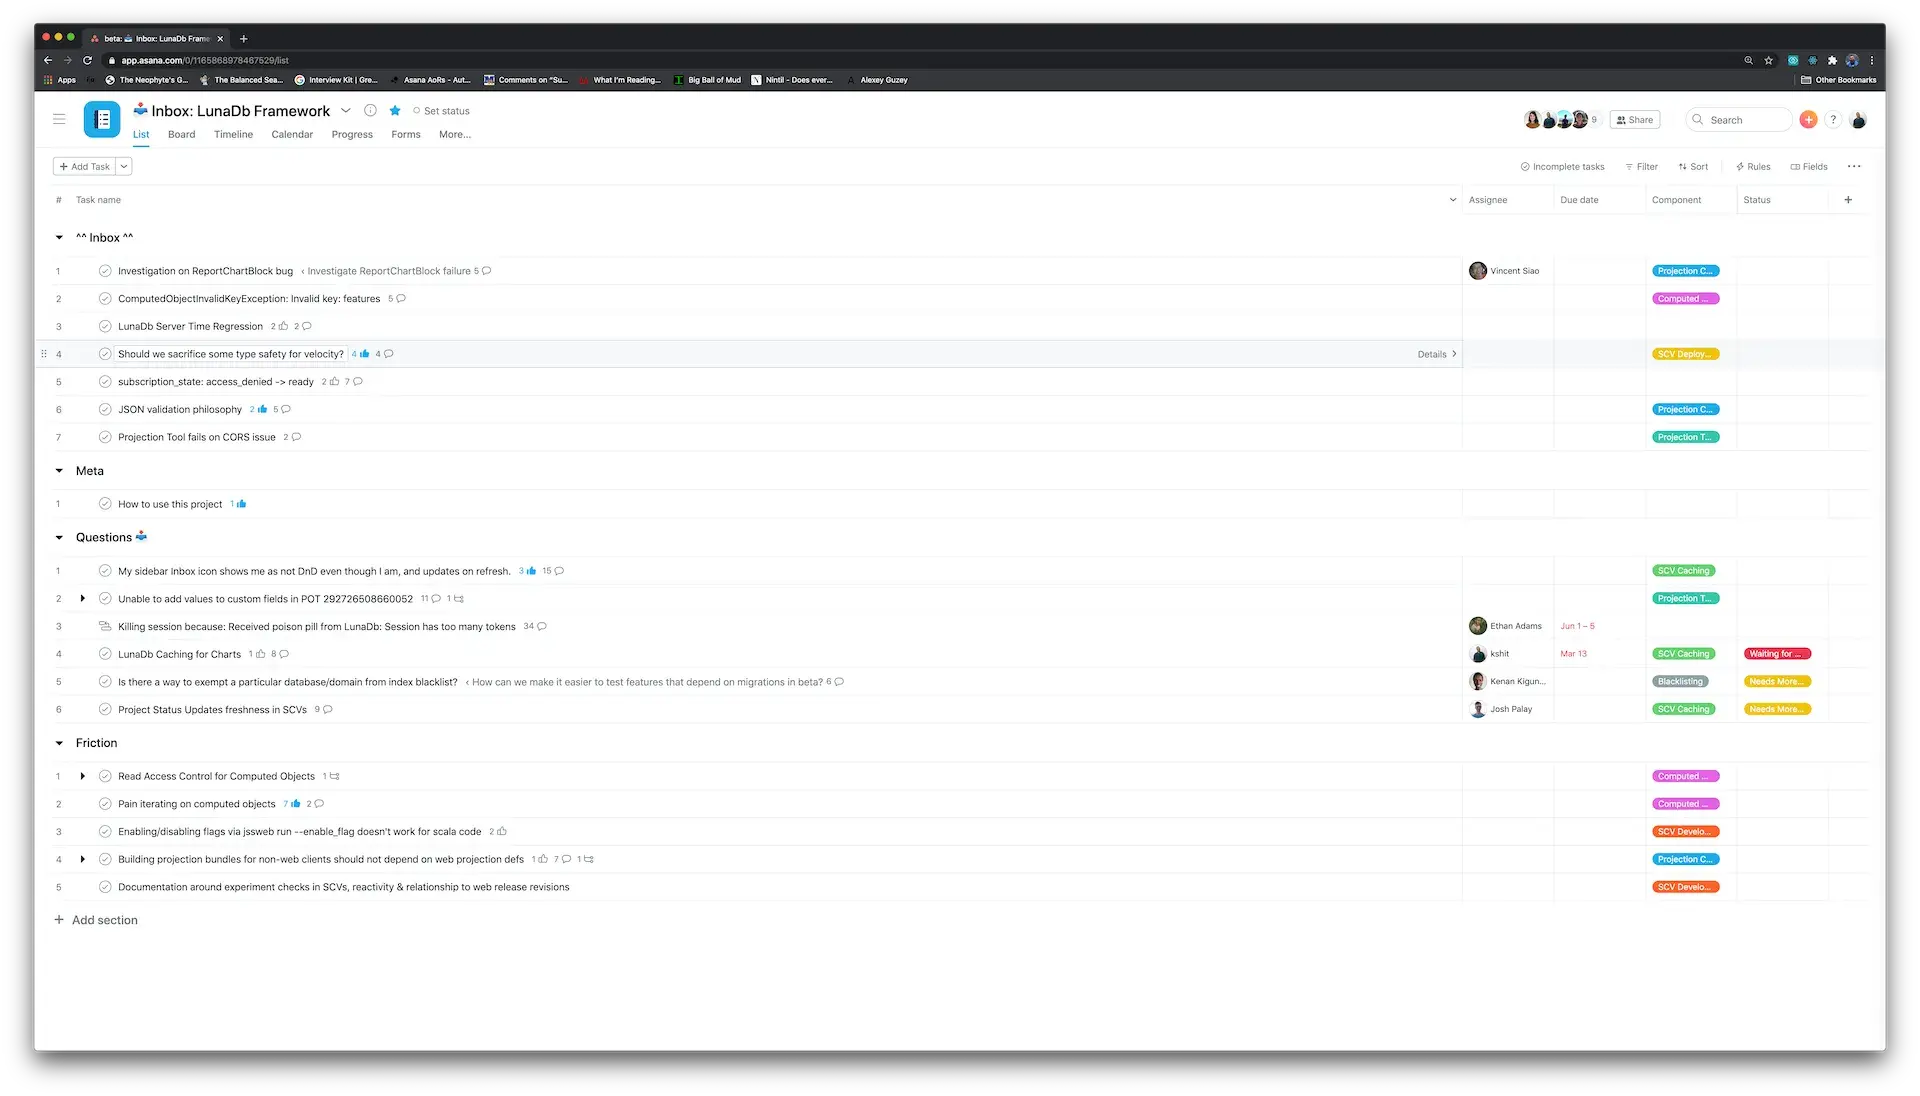Open comments of 'Killing session because' task
Screen dimensions: 1920x1096
coord(542,627)
